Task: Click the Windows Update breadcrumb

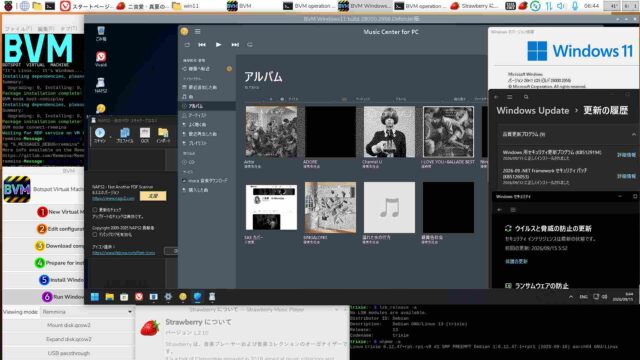Action: point(533,111)
